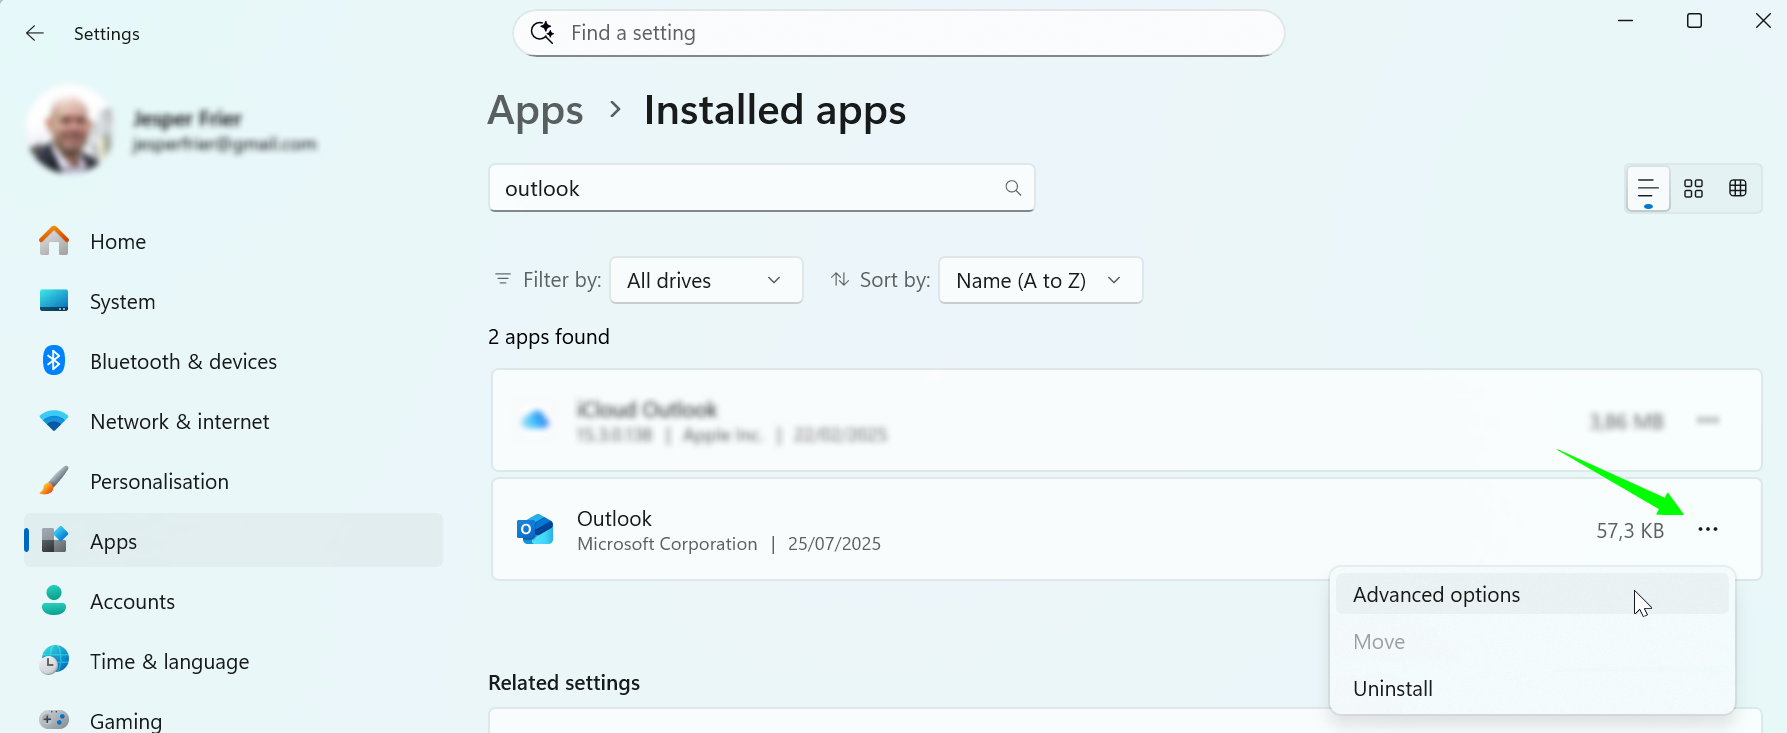Open the Sort by Name (A to Z) dropdown
The width and height of the screenshot is (1787, 733).
pos(1040,280)
